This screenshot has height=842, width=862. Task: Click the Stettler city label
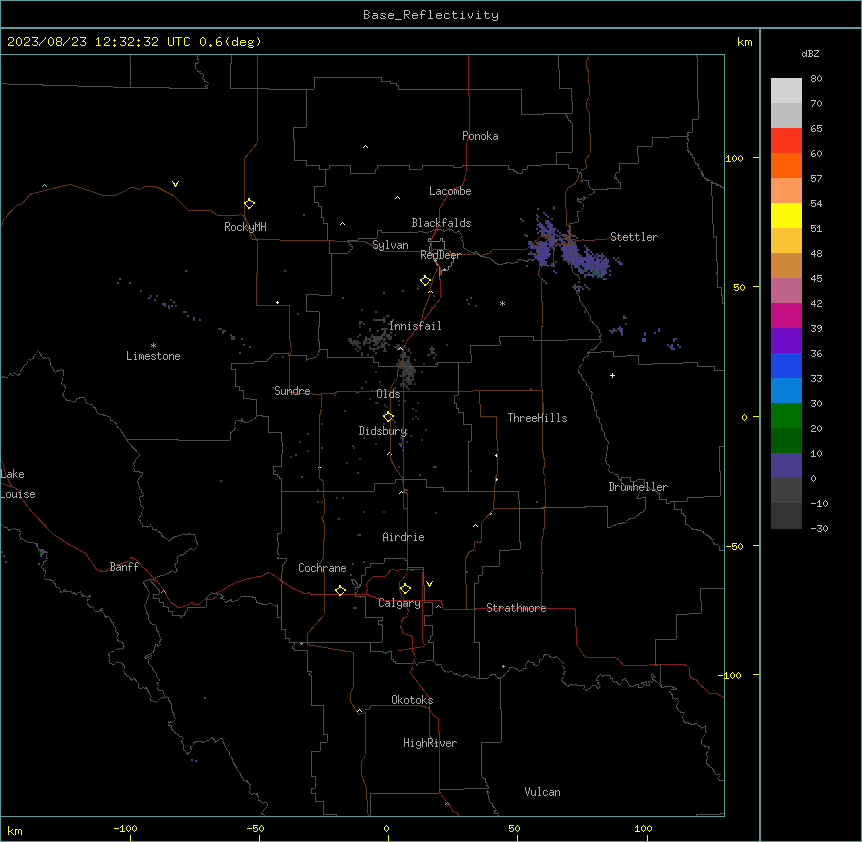pos(634,237)
